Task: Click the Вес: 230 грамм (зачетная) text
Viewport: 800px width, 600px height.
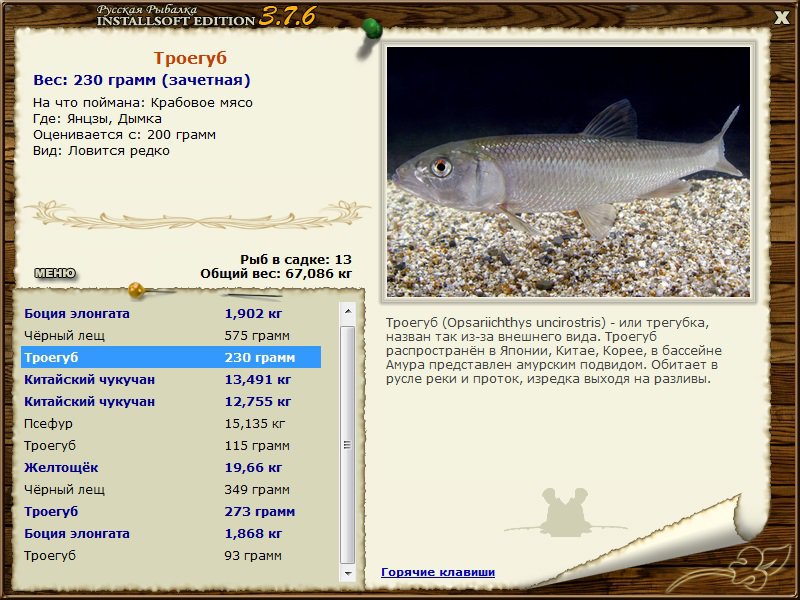Action: [142, 80]
